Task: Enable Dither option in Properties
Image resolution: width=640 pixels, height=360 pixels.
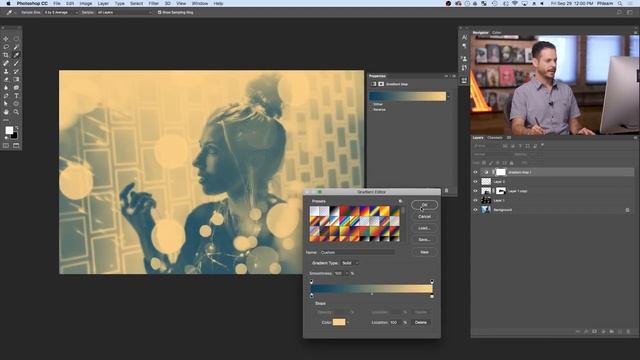Action: point(371,104)
